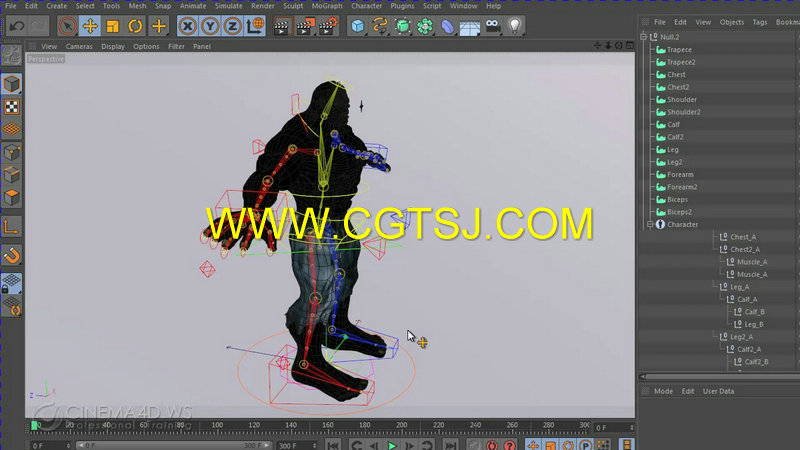Open viewport Display menu
The width and height of the screenshot is (800, 450).
tap(113, 46)
